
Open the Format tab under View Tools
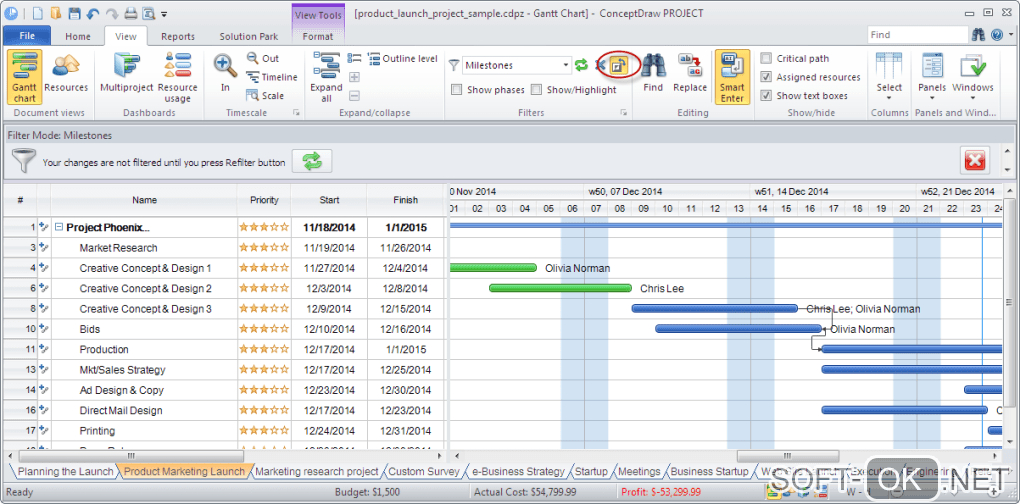click(x=318, y=36)
